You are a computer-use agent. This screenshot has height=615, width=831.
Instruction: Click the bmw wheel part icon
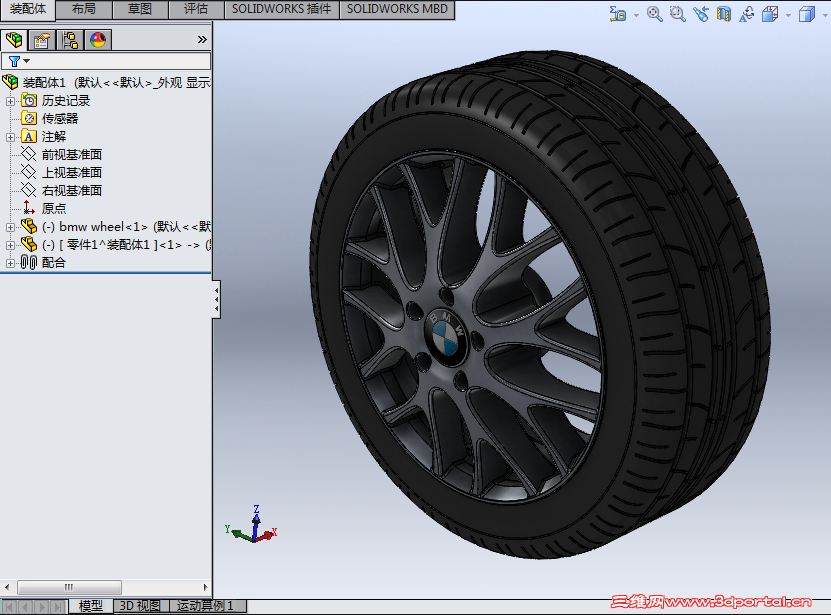(x=29, y=226)
